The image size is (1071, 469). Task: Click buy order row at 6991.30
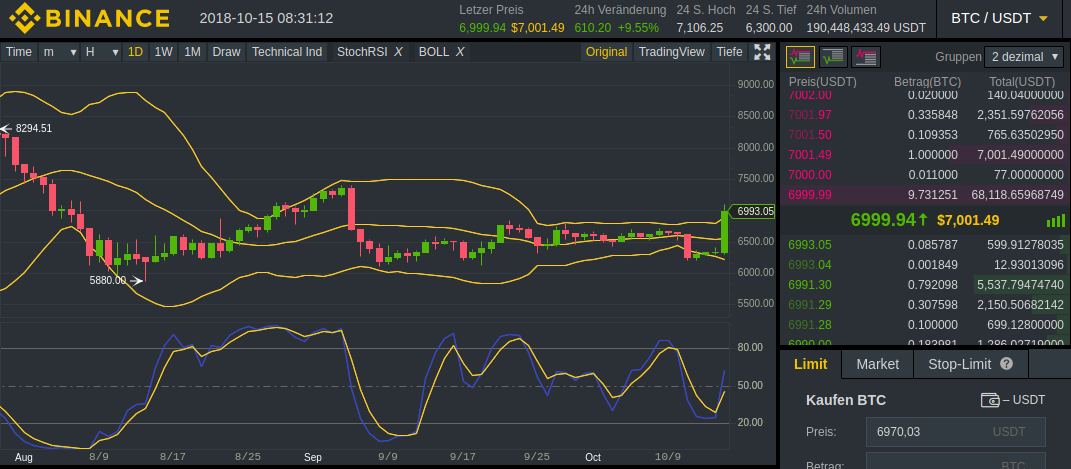click(x=926, y=285)
